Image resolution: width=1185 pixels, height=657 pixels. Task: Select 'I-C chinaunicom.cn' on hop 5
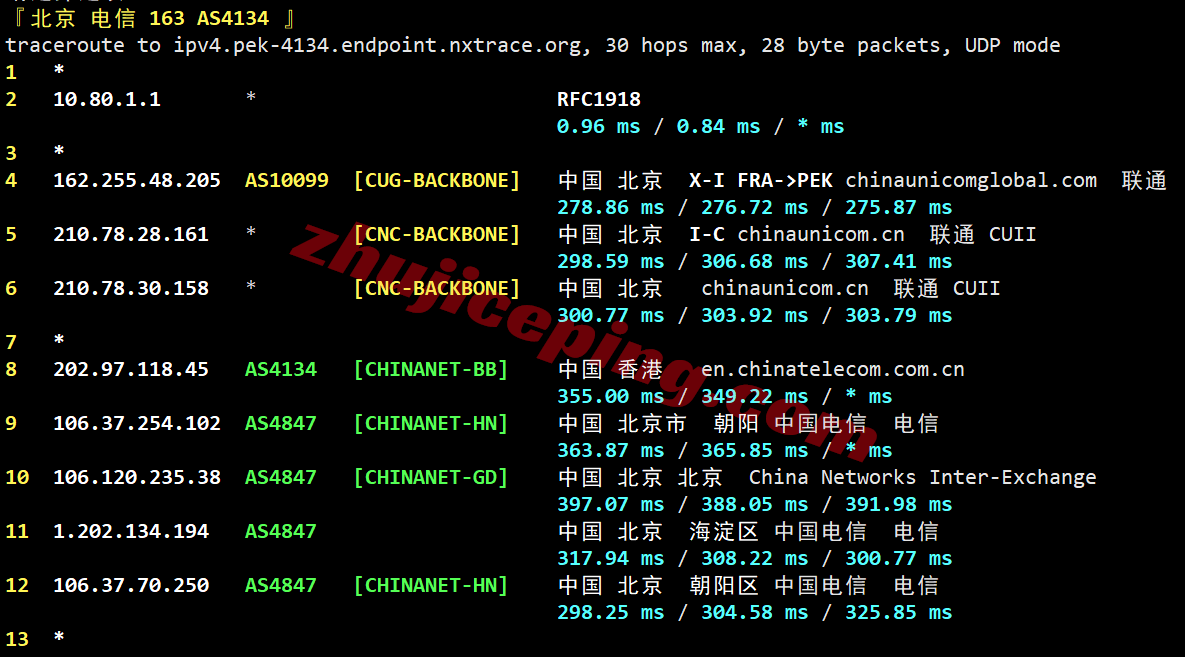[x=797, y=235]
